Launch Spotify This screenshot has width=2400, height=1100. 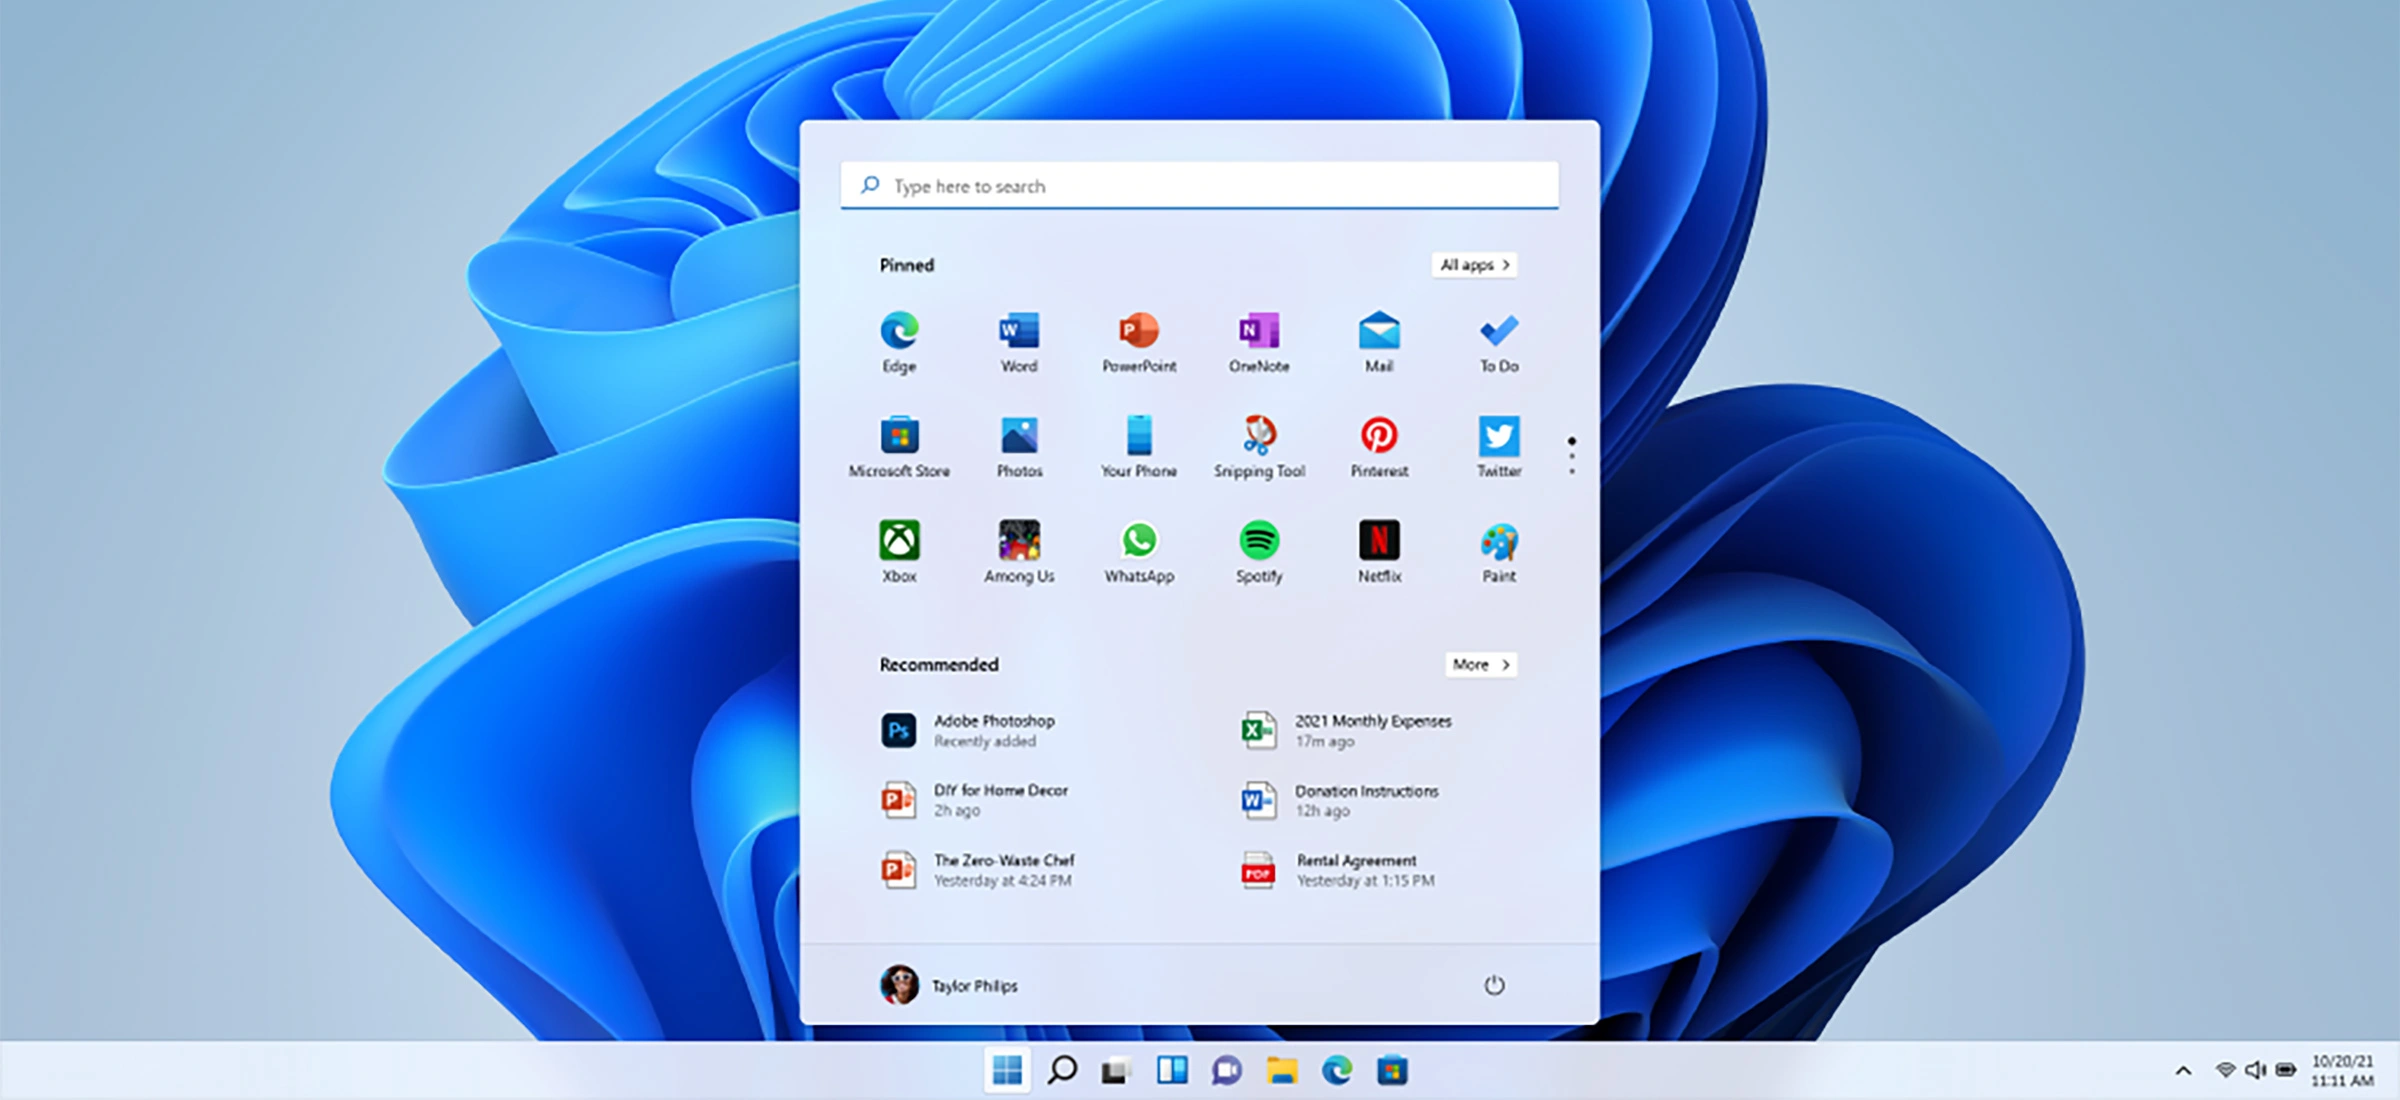pyautogui.click(x=1259, y=552)
